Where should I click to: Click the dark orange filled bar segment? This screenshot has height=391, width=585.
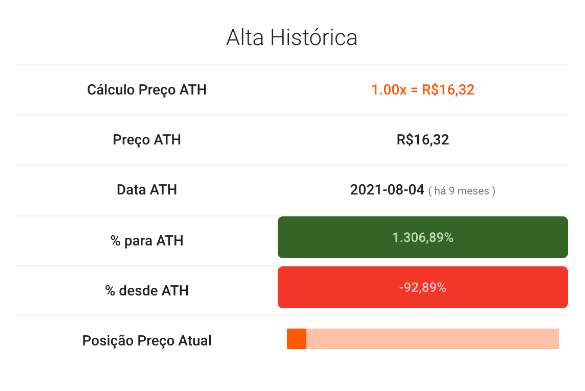click(297, 339)
